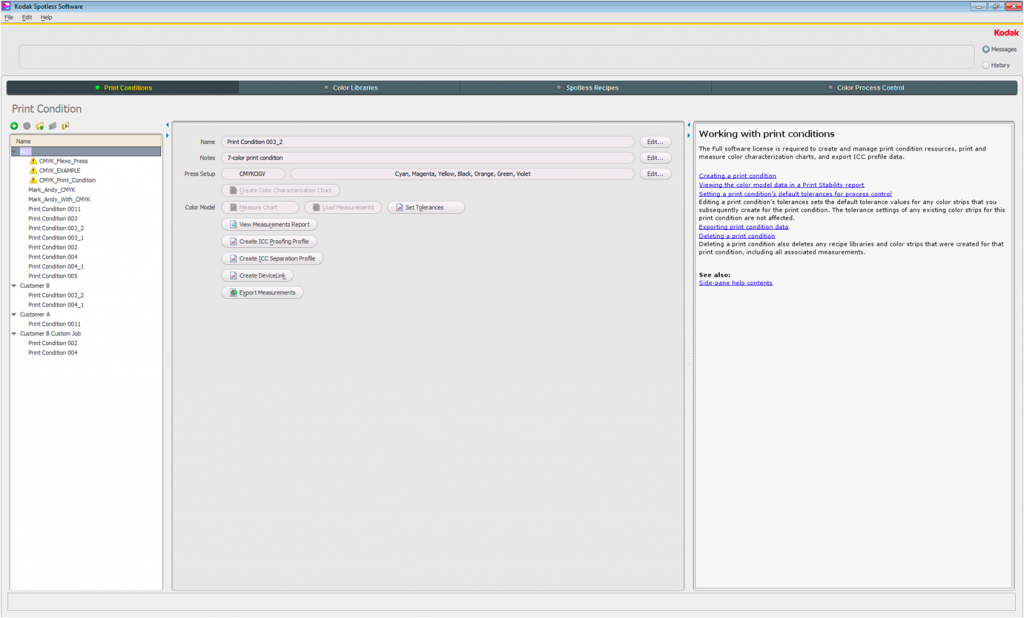Click the left-pointing arrow beside the condition list
The width and height of the screenshot is (1024, 618).
[167, 125]
